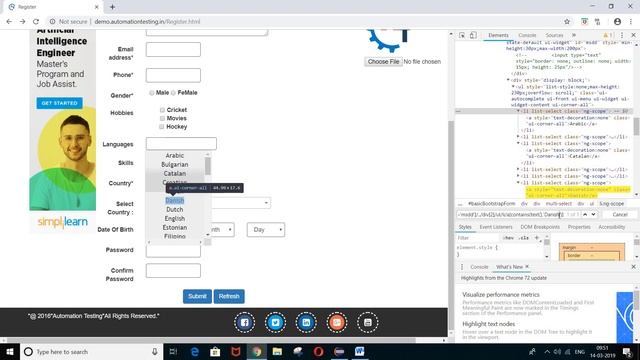The width and height of the screenshot is (640, 360).
Task: Select Arabic in the languages list
Action: tap(175, 156)
